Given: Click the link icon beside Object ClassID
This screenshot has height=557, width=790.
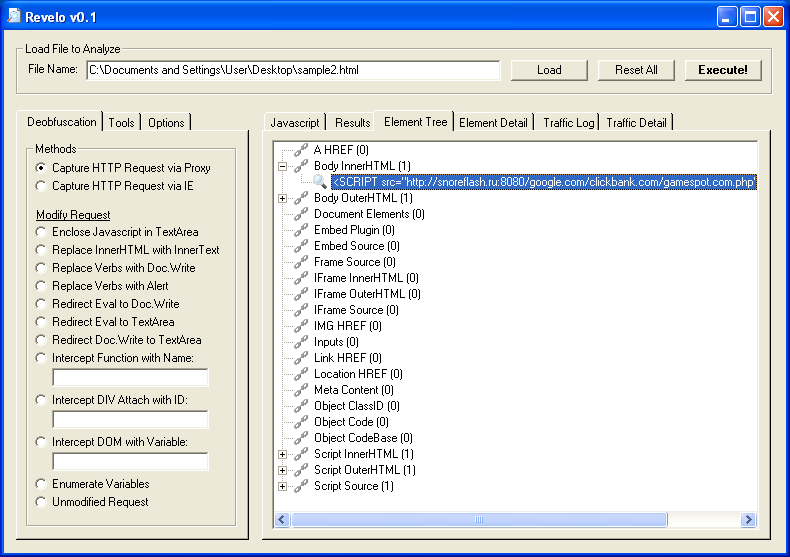Looking at the screenshot, I should tap(301, 406).
